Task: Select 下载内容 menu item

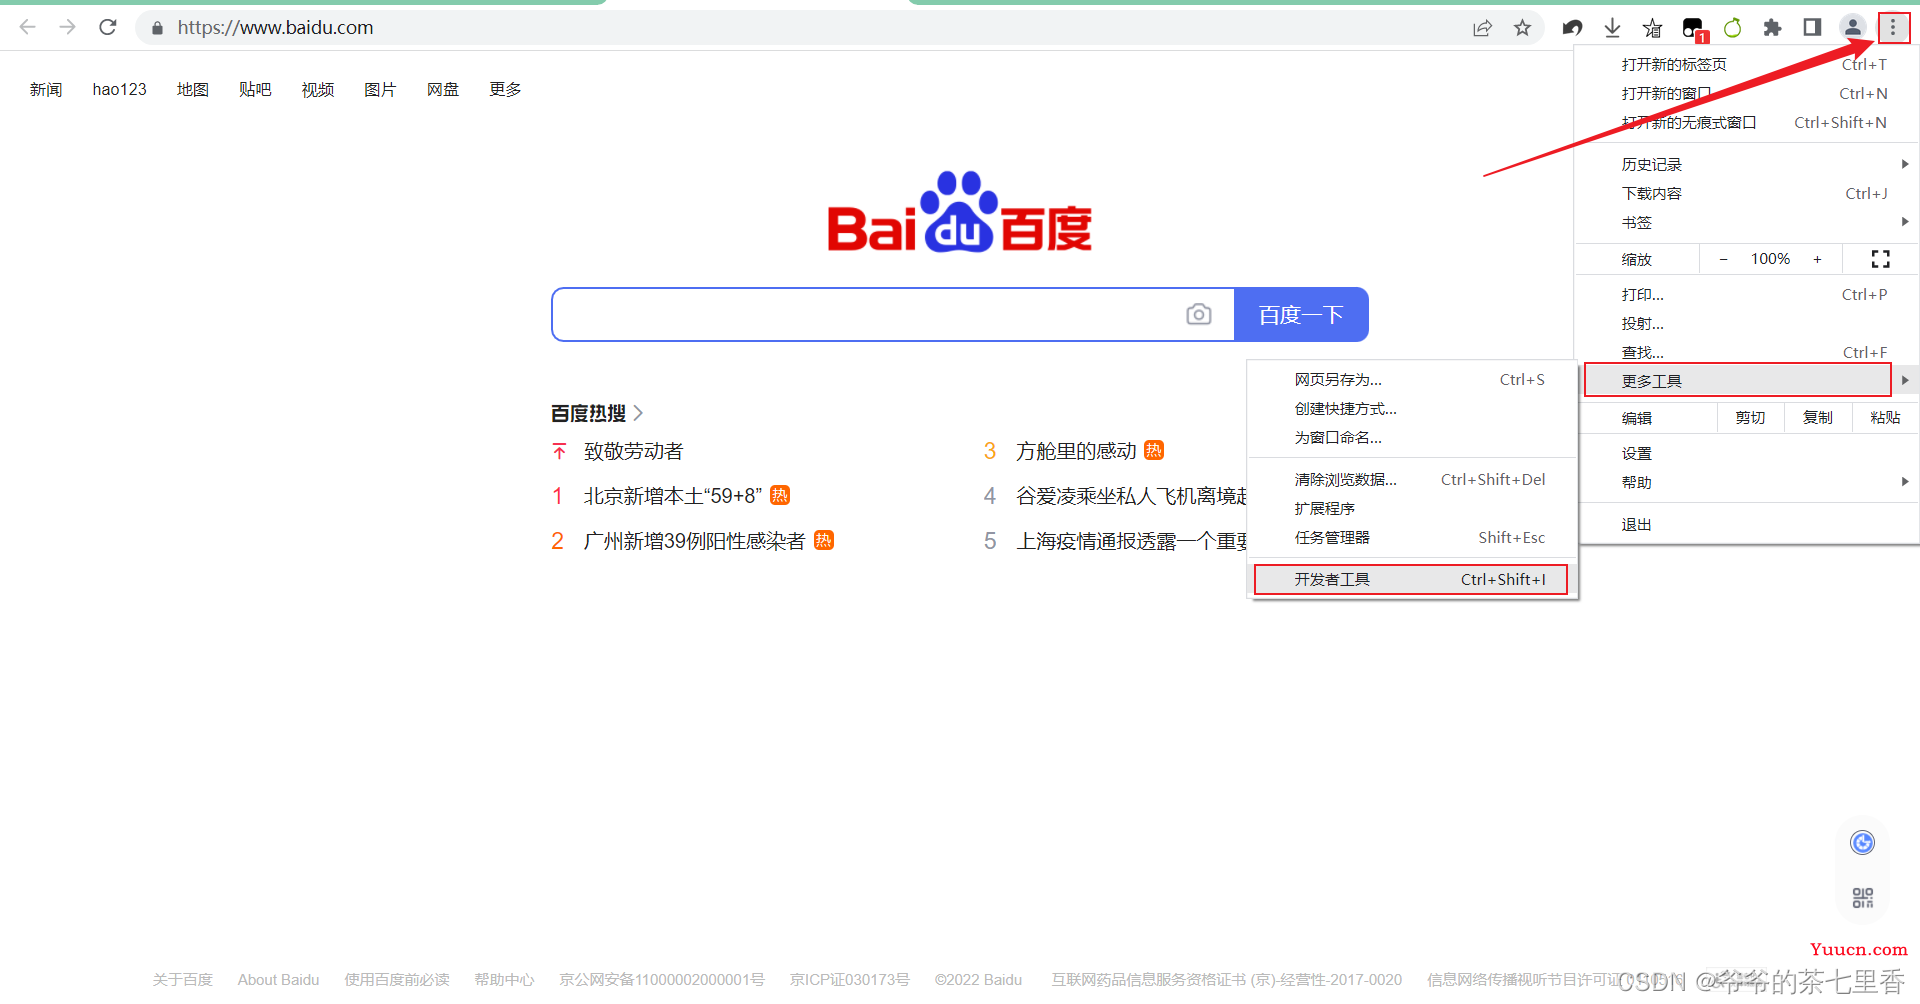Action: [1747, 193]
